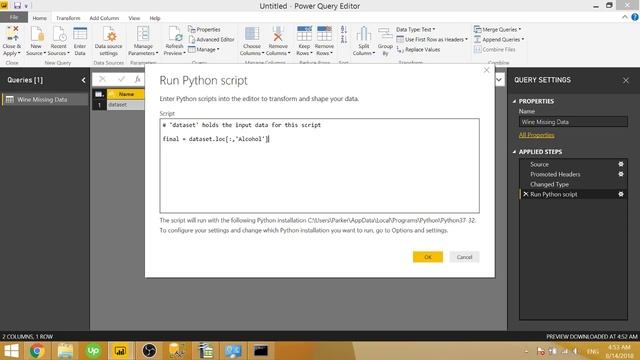The image size is (640, 360).
Task: Open the All Properties link
Action: click(x=536, y=135)
